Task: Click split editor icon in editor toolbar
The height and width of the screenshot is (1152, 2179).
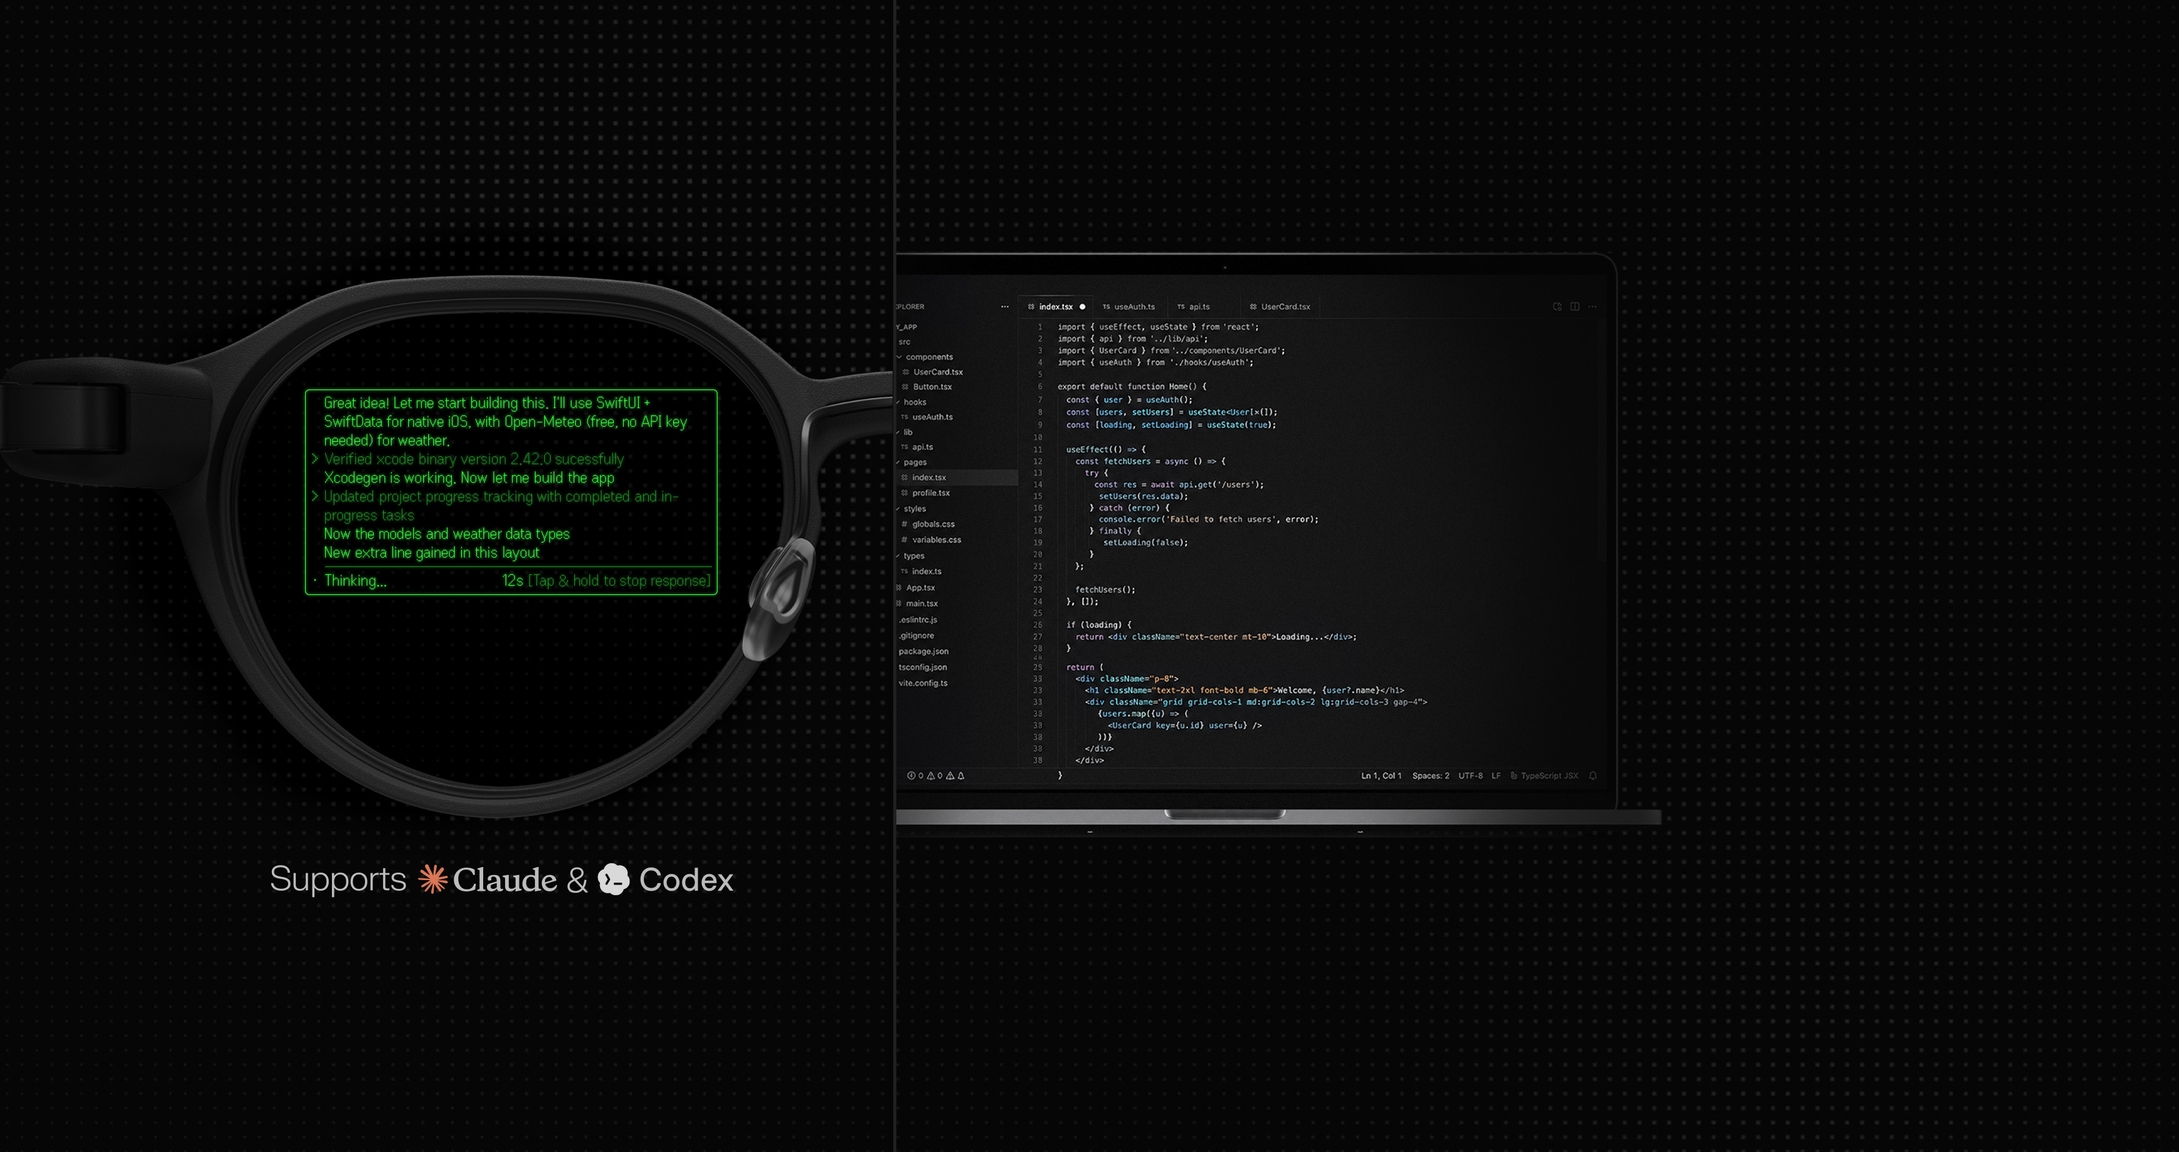Action: (1575, 307)
